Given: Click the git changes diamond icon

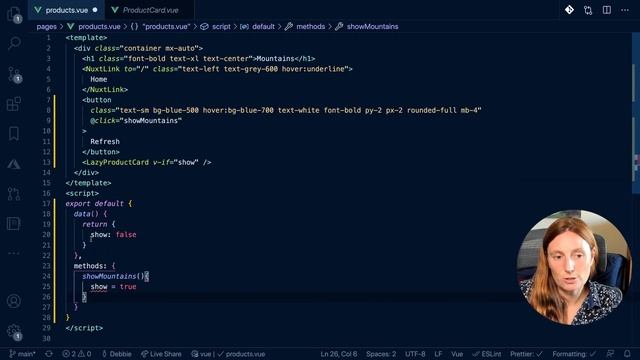Looking at the screenshot, I should tap(569, 10).
